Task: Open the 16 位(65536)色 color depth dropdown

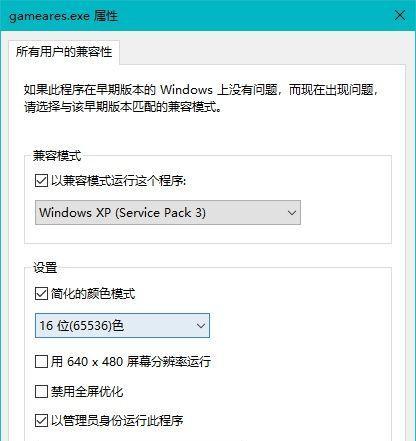Action: pos(122,325)
